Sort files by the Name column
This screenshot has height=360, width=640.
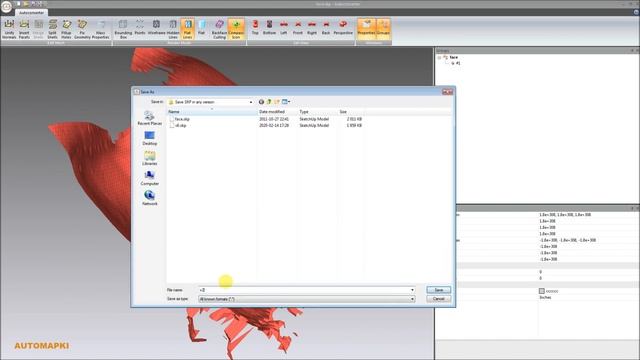coord(211,112)
